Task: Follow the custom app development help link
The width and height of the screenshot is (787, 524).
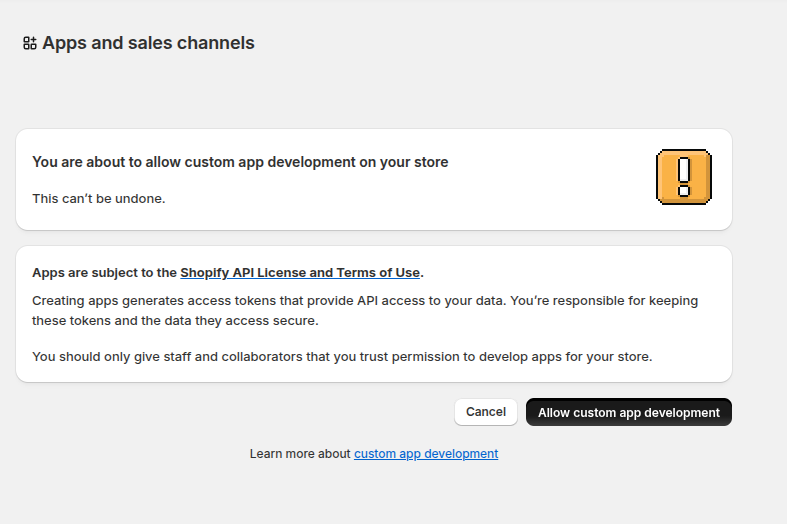Action: click(x=425, y=453)
